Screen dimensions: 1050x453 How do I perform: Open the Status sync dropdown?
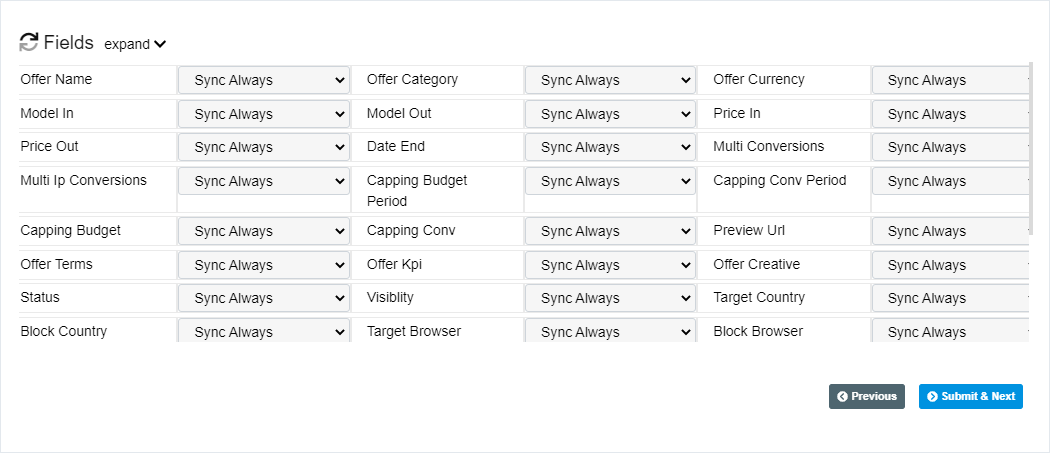[263, 298]
